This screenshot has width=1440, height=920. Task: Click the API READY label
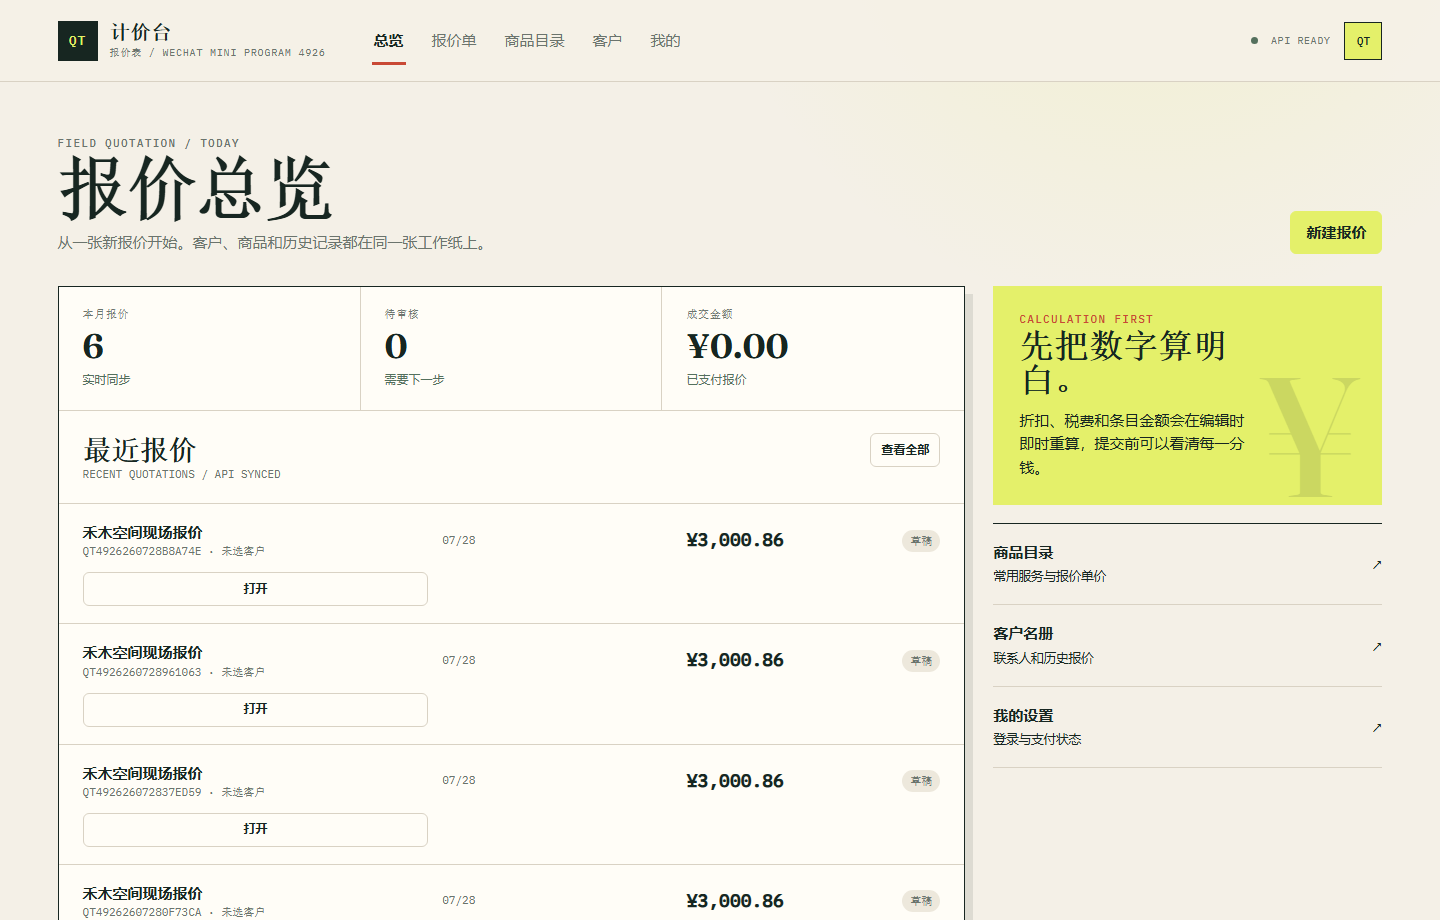click(1300, 41)
